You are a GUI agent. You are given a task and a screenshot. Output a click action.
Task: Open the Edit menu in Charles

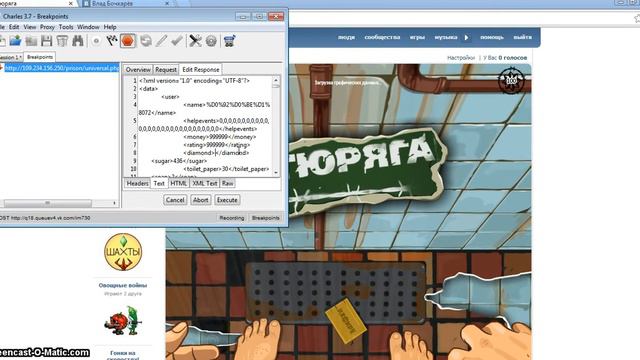click(14, 27)
